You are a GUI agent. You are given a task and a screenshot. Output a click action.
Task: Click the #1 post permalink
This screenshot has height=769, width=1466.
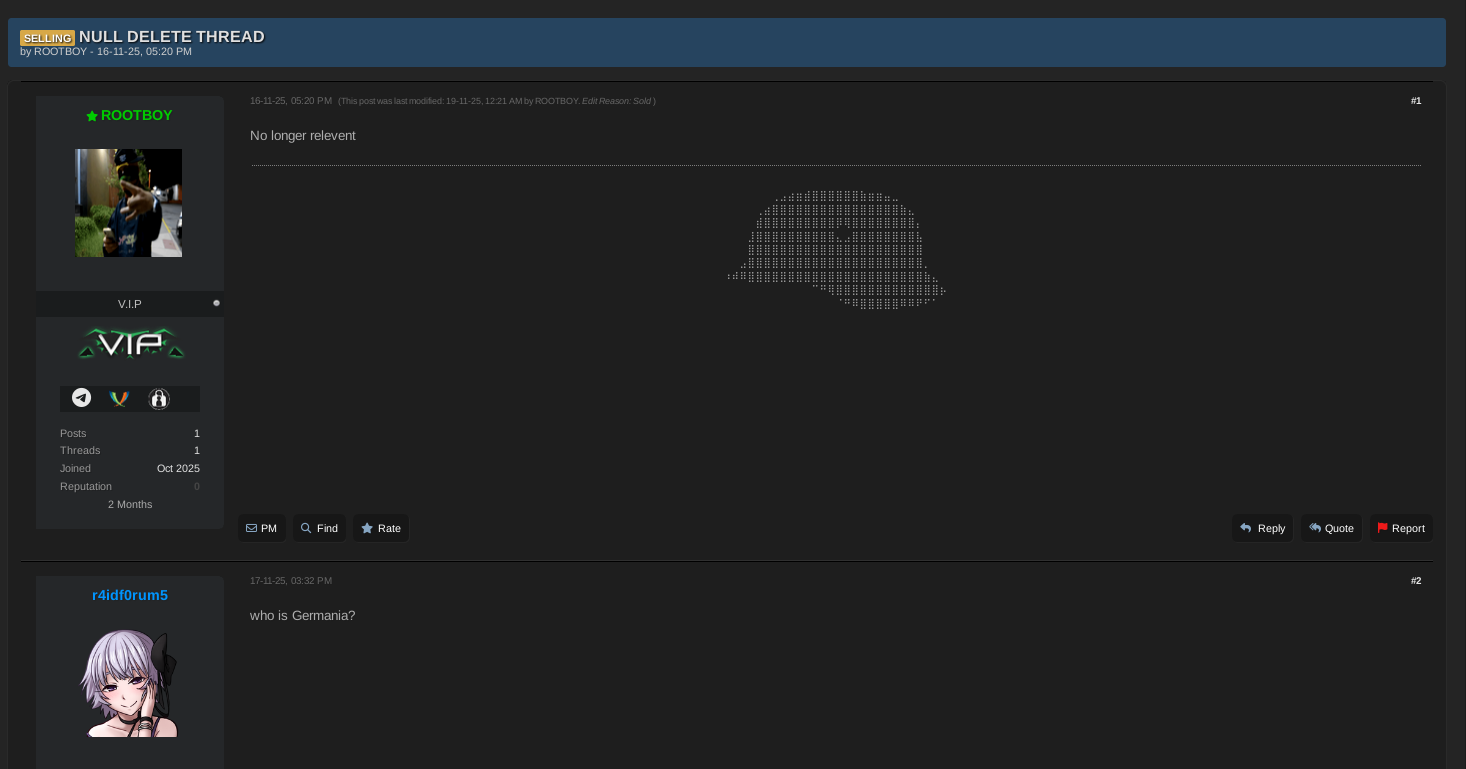(x=1416, y=100)
